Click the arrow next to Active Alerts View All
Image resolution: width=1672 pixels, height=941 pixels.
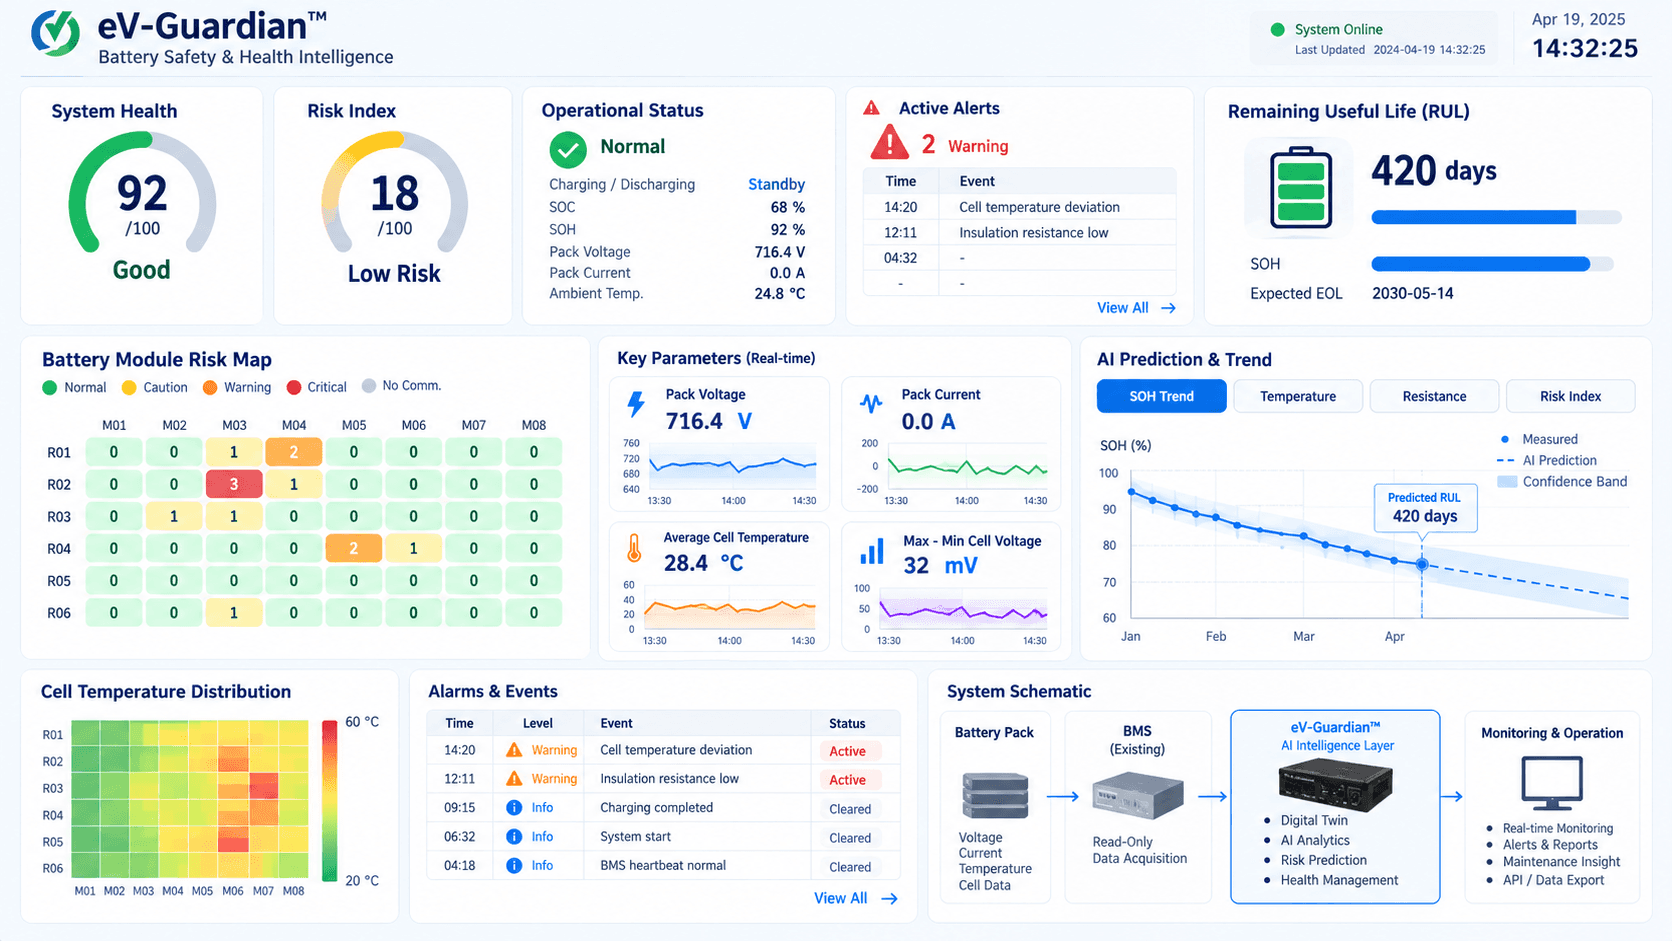click(1168, 308)
